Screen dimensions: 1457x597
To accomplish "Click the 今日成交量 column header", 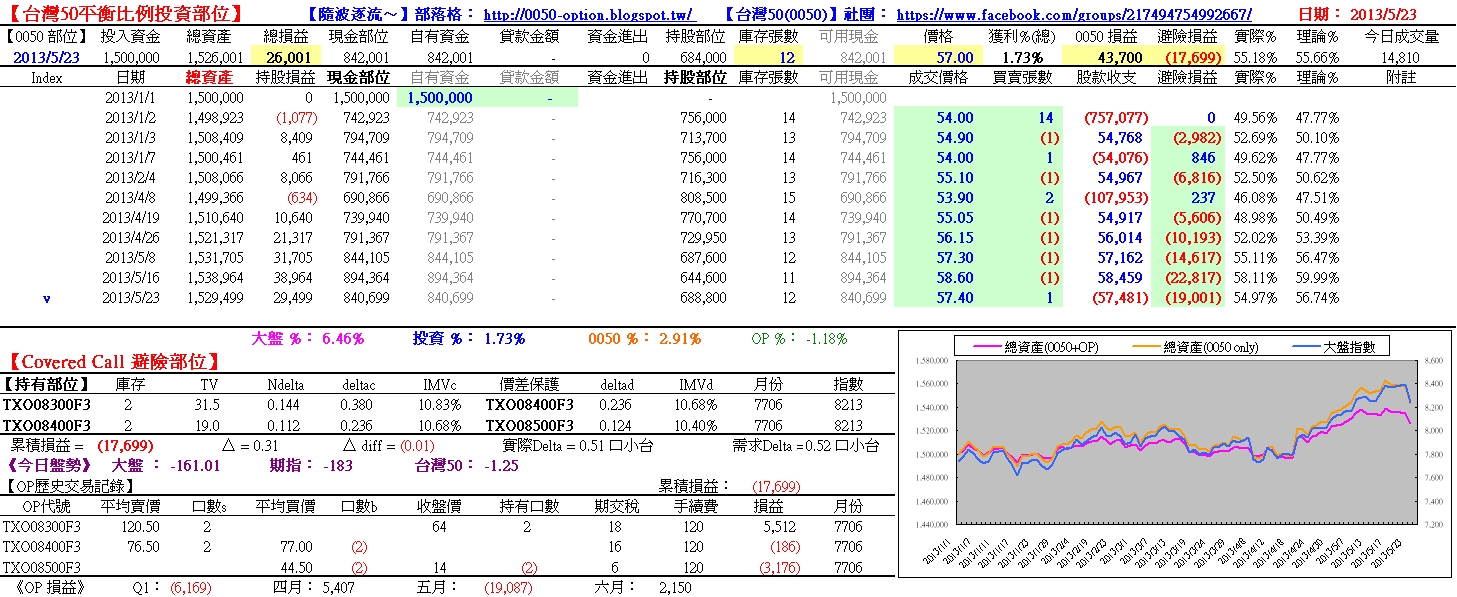I will point(1402,37).
